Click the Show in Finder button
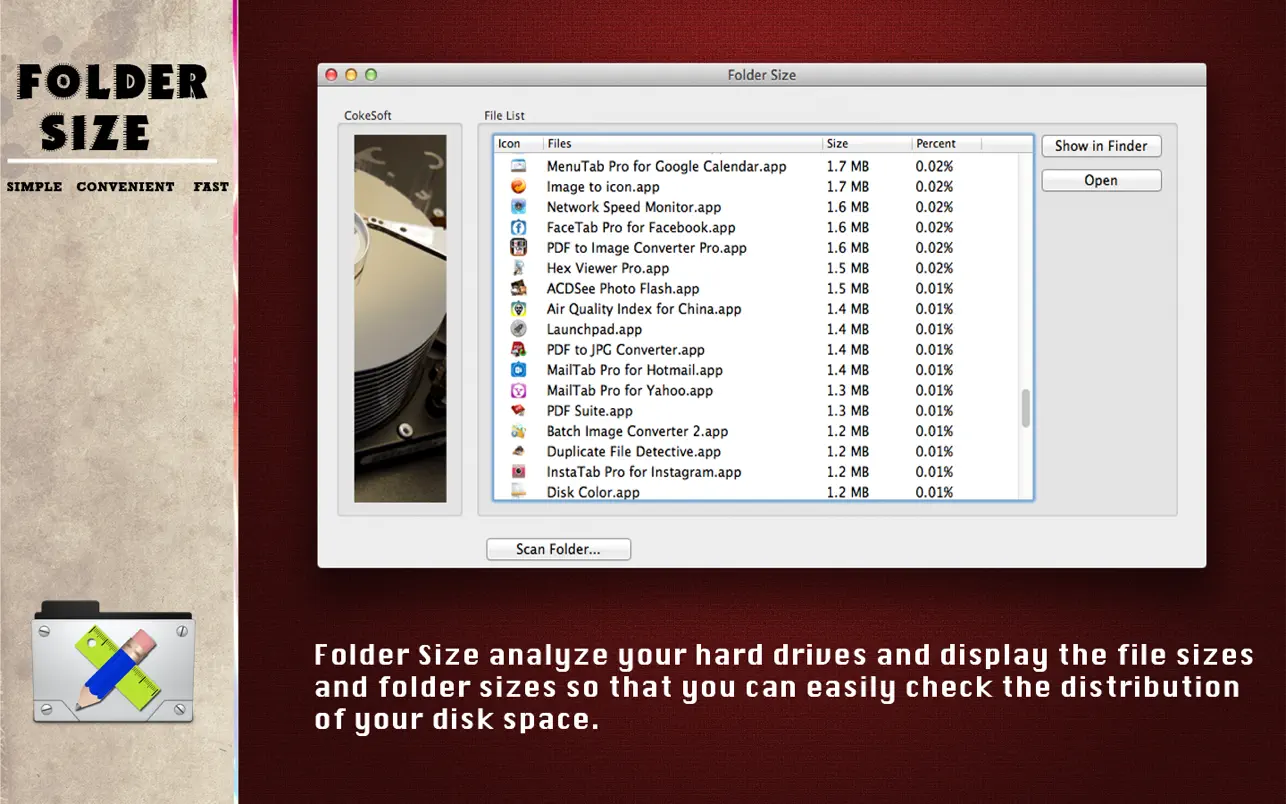Image resolution: width=1286 pixels, height=804 pixels. click(x=1101, y=146)
